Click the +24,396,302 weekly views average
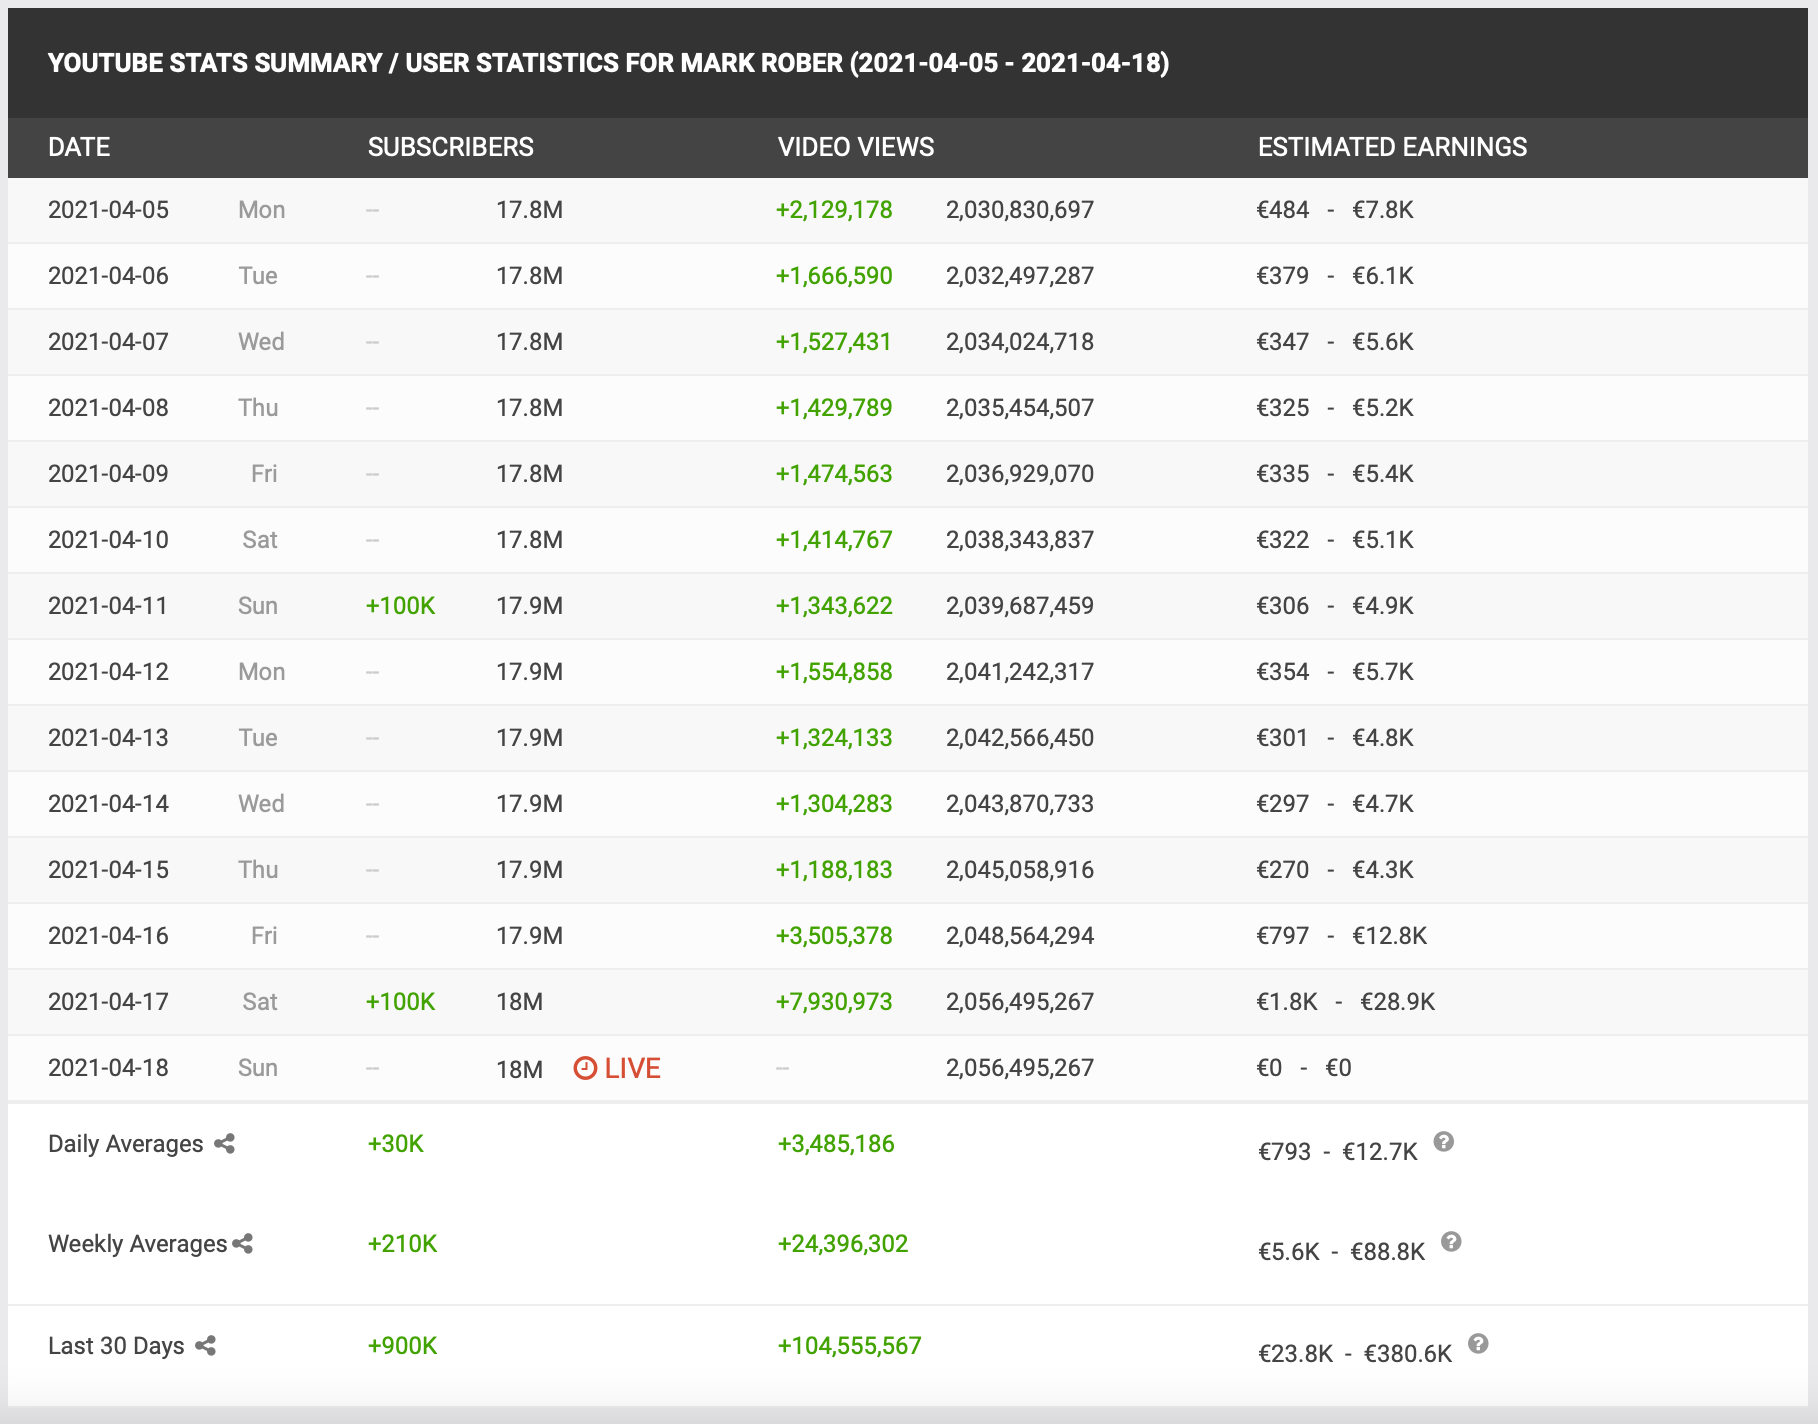 [x=843, y=1244]
